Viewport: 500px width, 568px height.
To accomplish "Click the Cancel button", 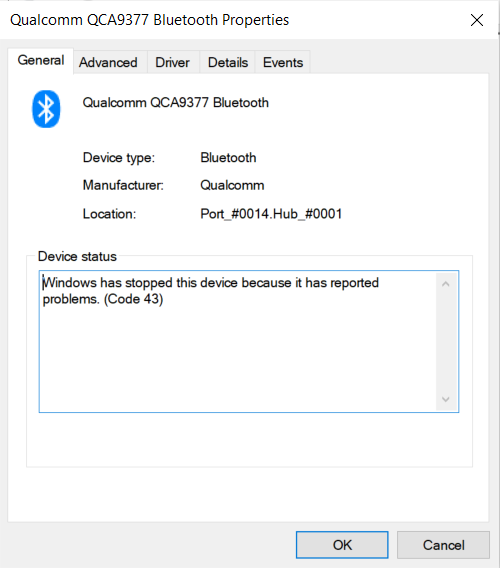I will click(443, 545).
